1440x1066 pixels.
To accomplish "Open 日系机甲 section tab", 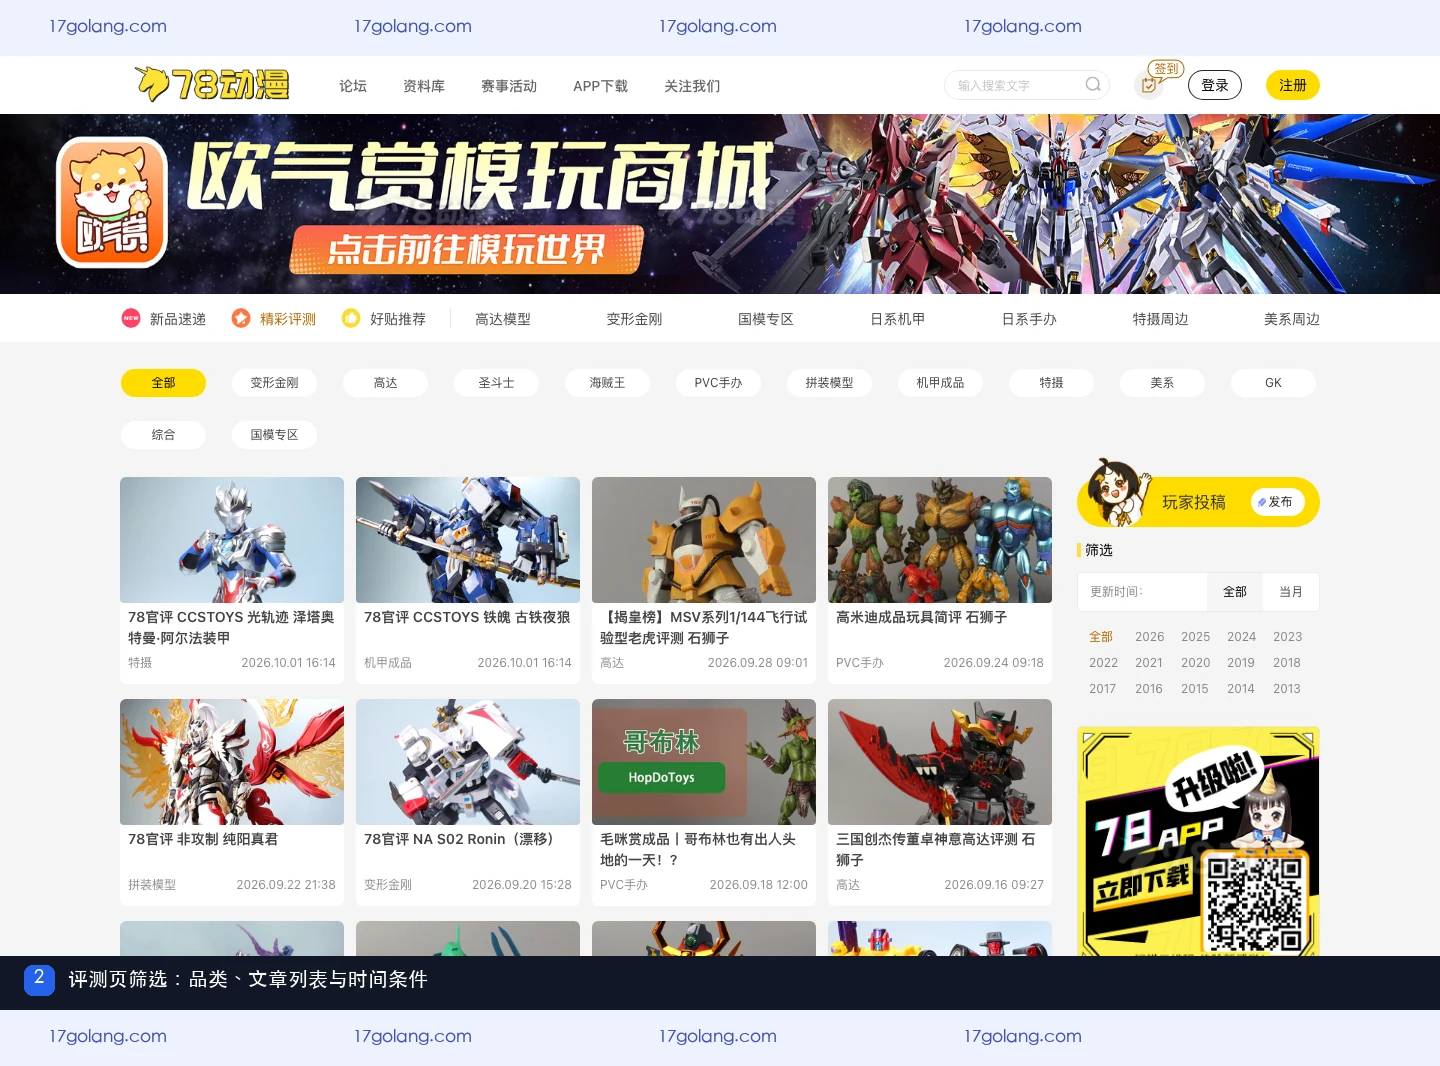I will click(x=897, y=319).
